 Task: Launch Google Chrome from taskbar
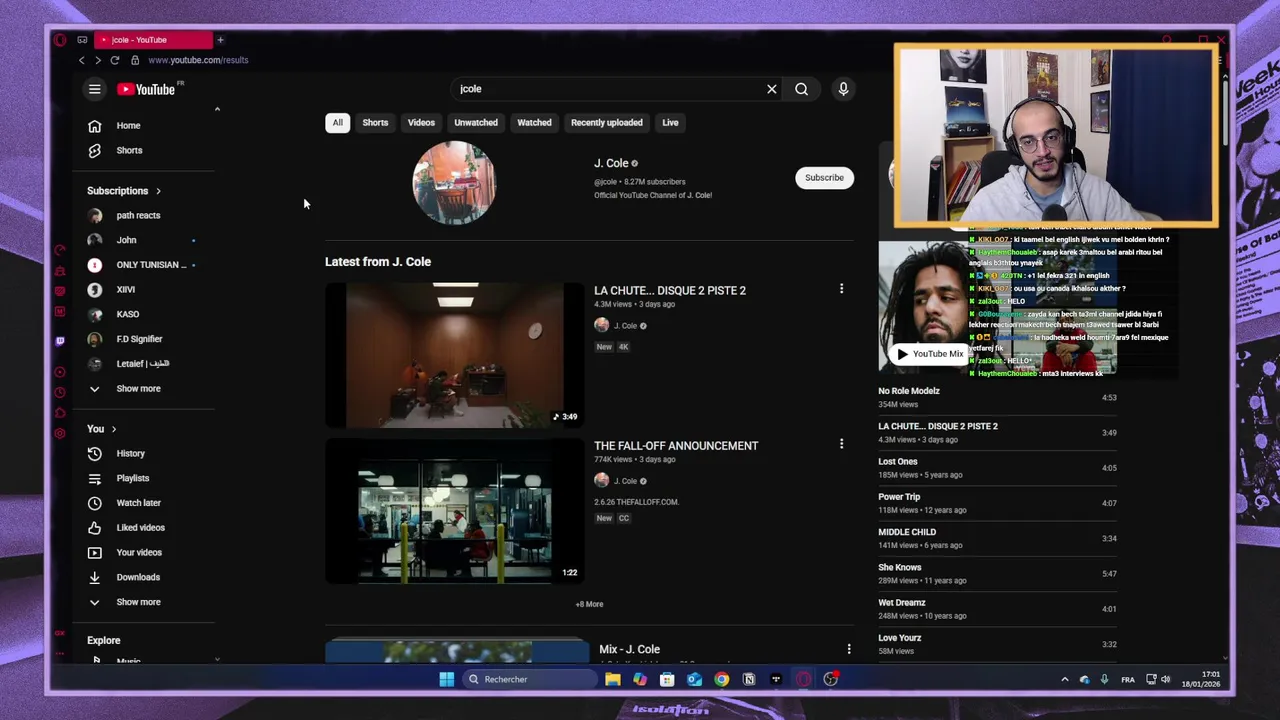point(721,679)
